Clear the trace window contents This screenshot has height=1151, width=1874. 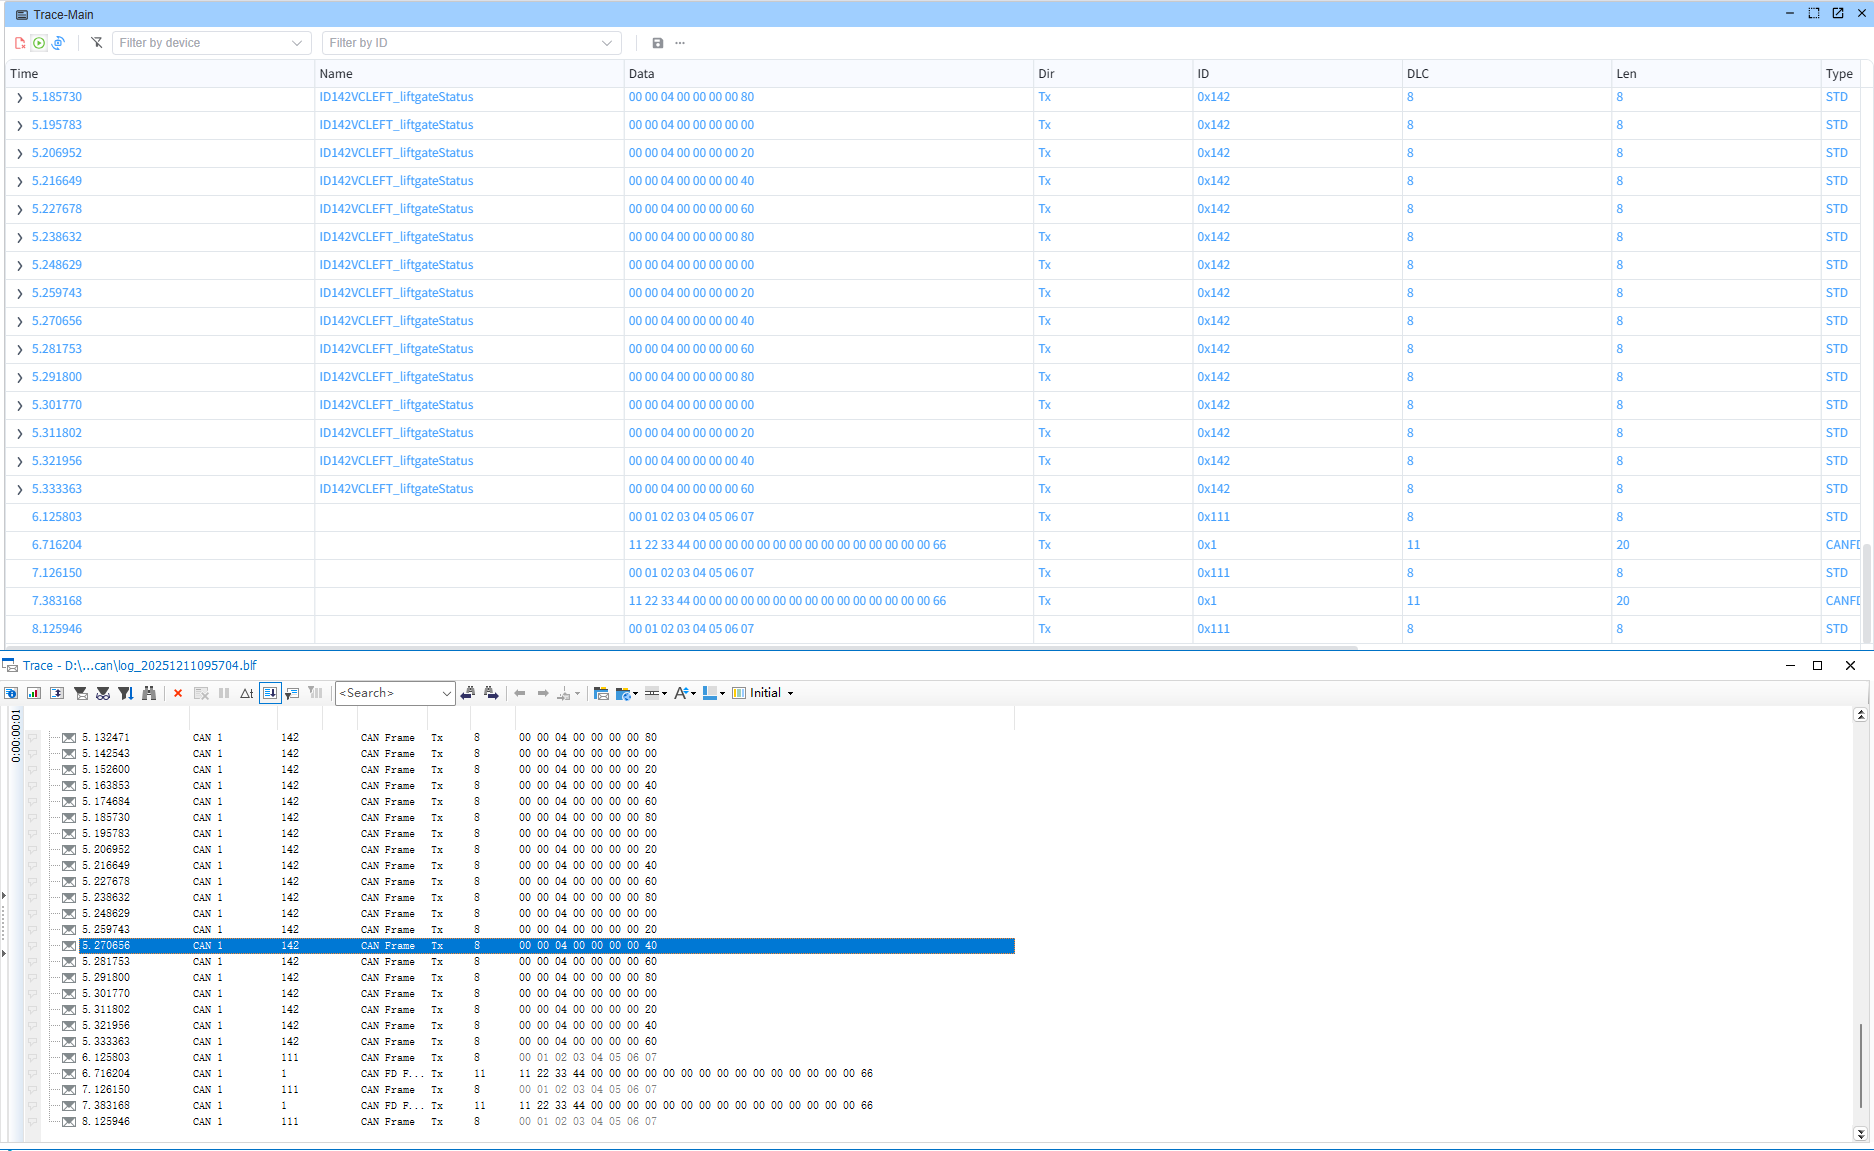(x=177, y=692)
